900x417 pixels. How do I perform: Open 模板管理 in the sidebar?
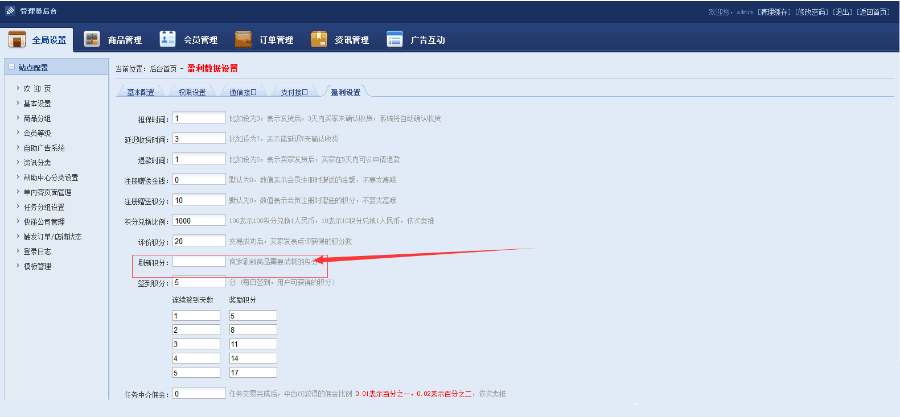click(x=37, y=266)
